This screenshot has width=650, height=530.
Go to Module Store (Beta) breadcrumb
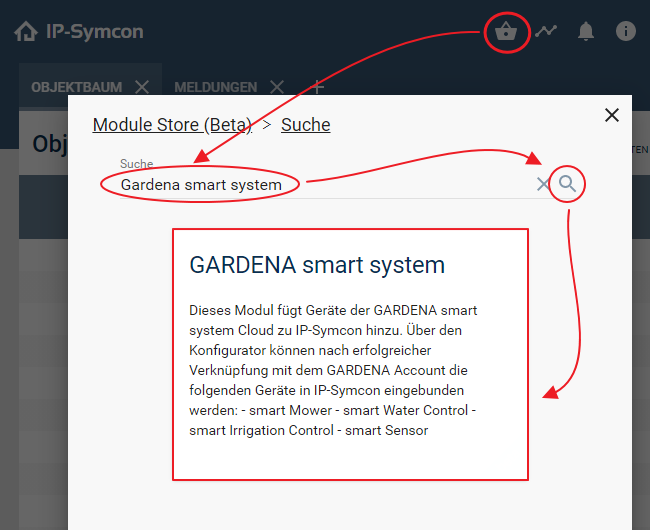(x=173, y=125)
